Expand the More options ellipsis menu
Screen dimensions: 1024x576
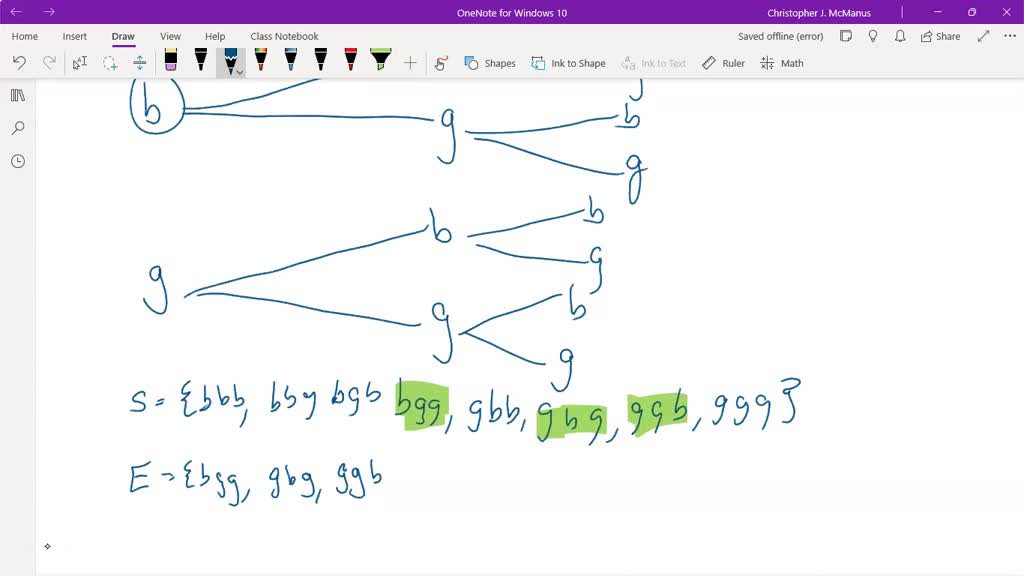[x=1009, y=35]
